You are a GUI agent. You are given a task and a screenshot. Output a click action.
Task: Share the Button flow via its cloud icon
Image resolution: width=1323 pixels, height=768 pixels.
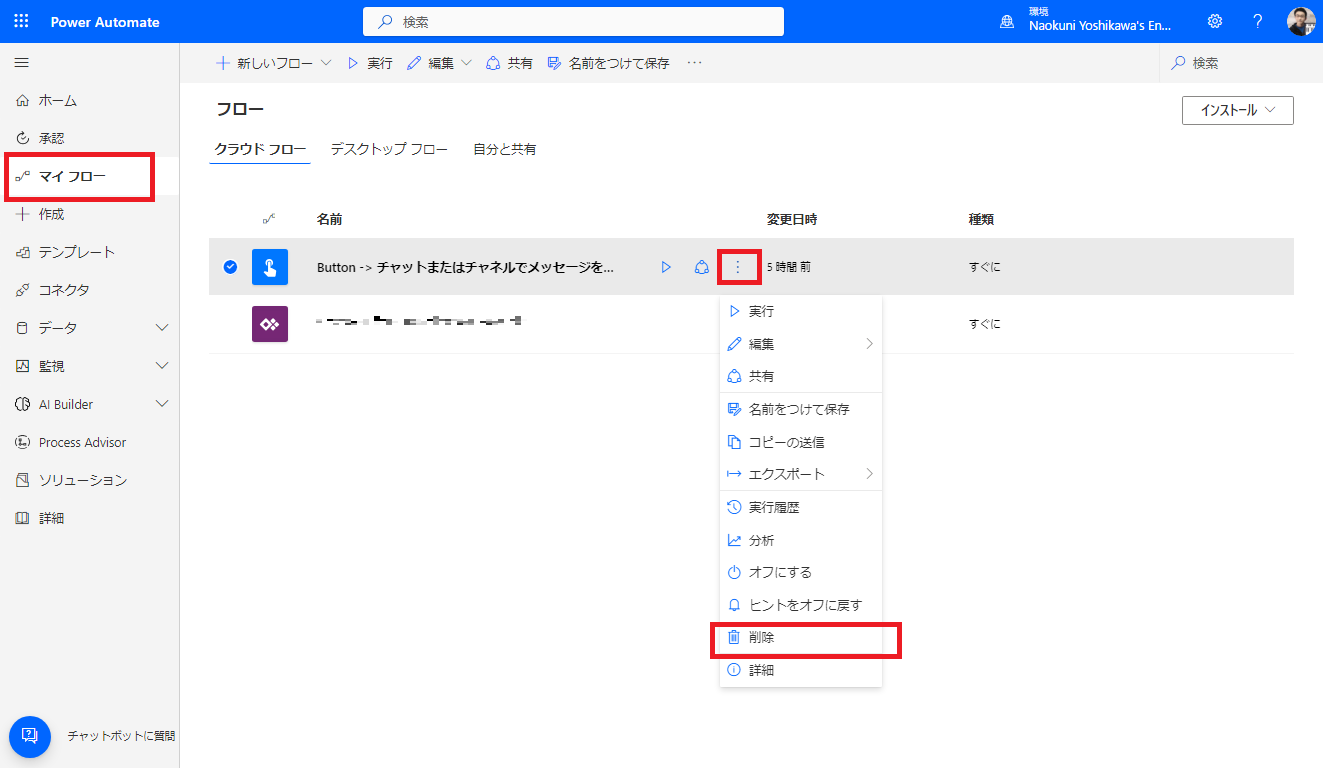[x=701, y=266]
